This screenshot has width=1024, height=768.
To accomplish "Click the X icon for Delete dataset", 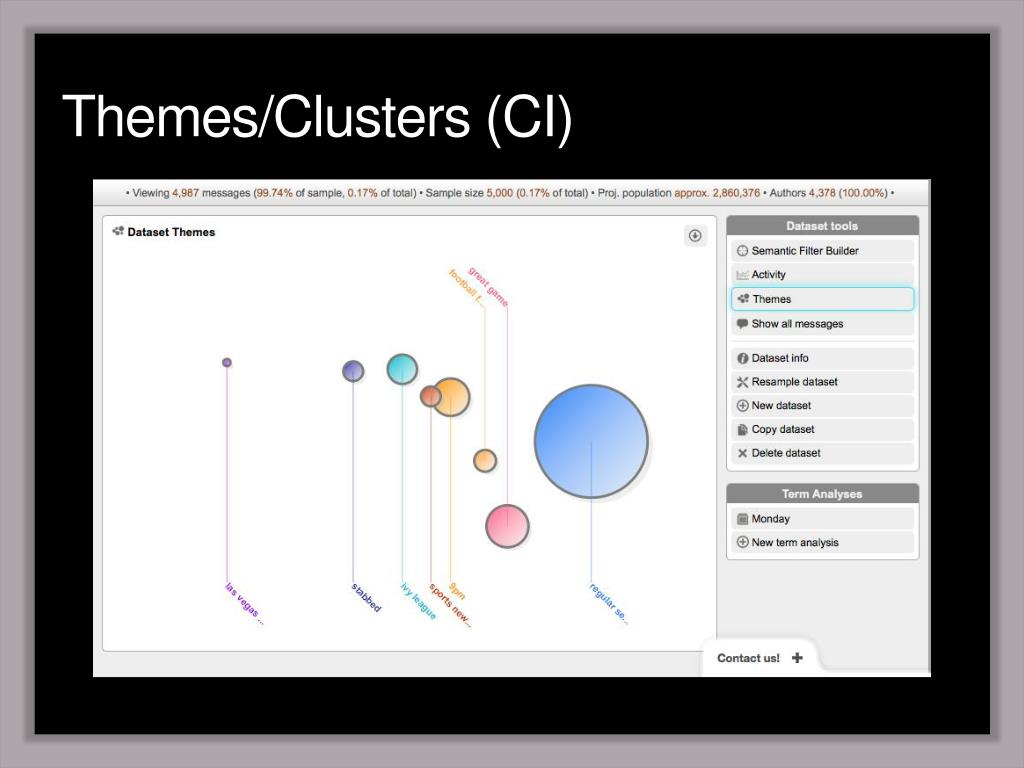I will point(742,453).
